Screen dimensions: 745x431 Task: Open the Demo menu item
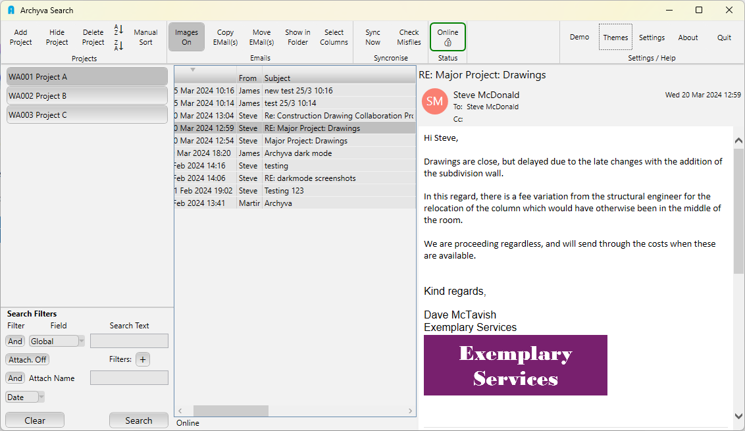[x=580, y=37]
